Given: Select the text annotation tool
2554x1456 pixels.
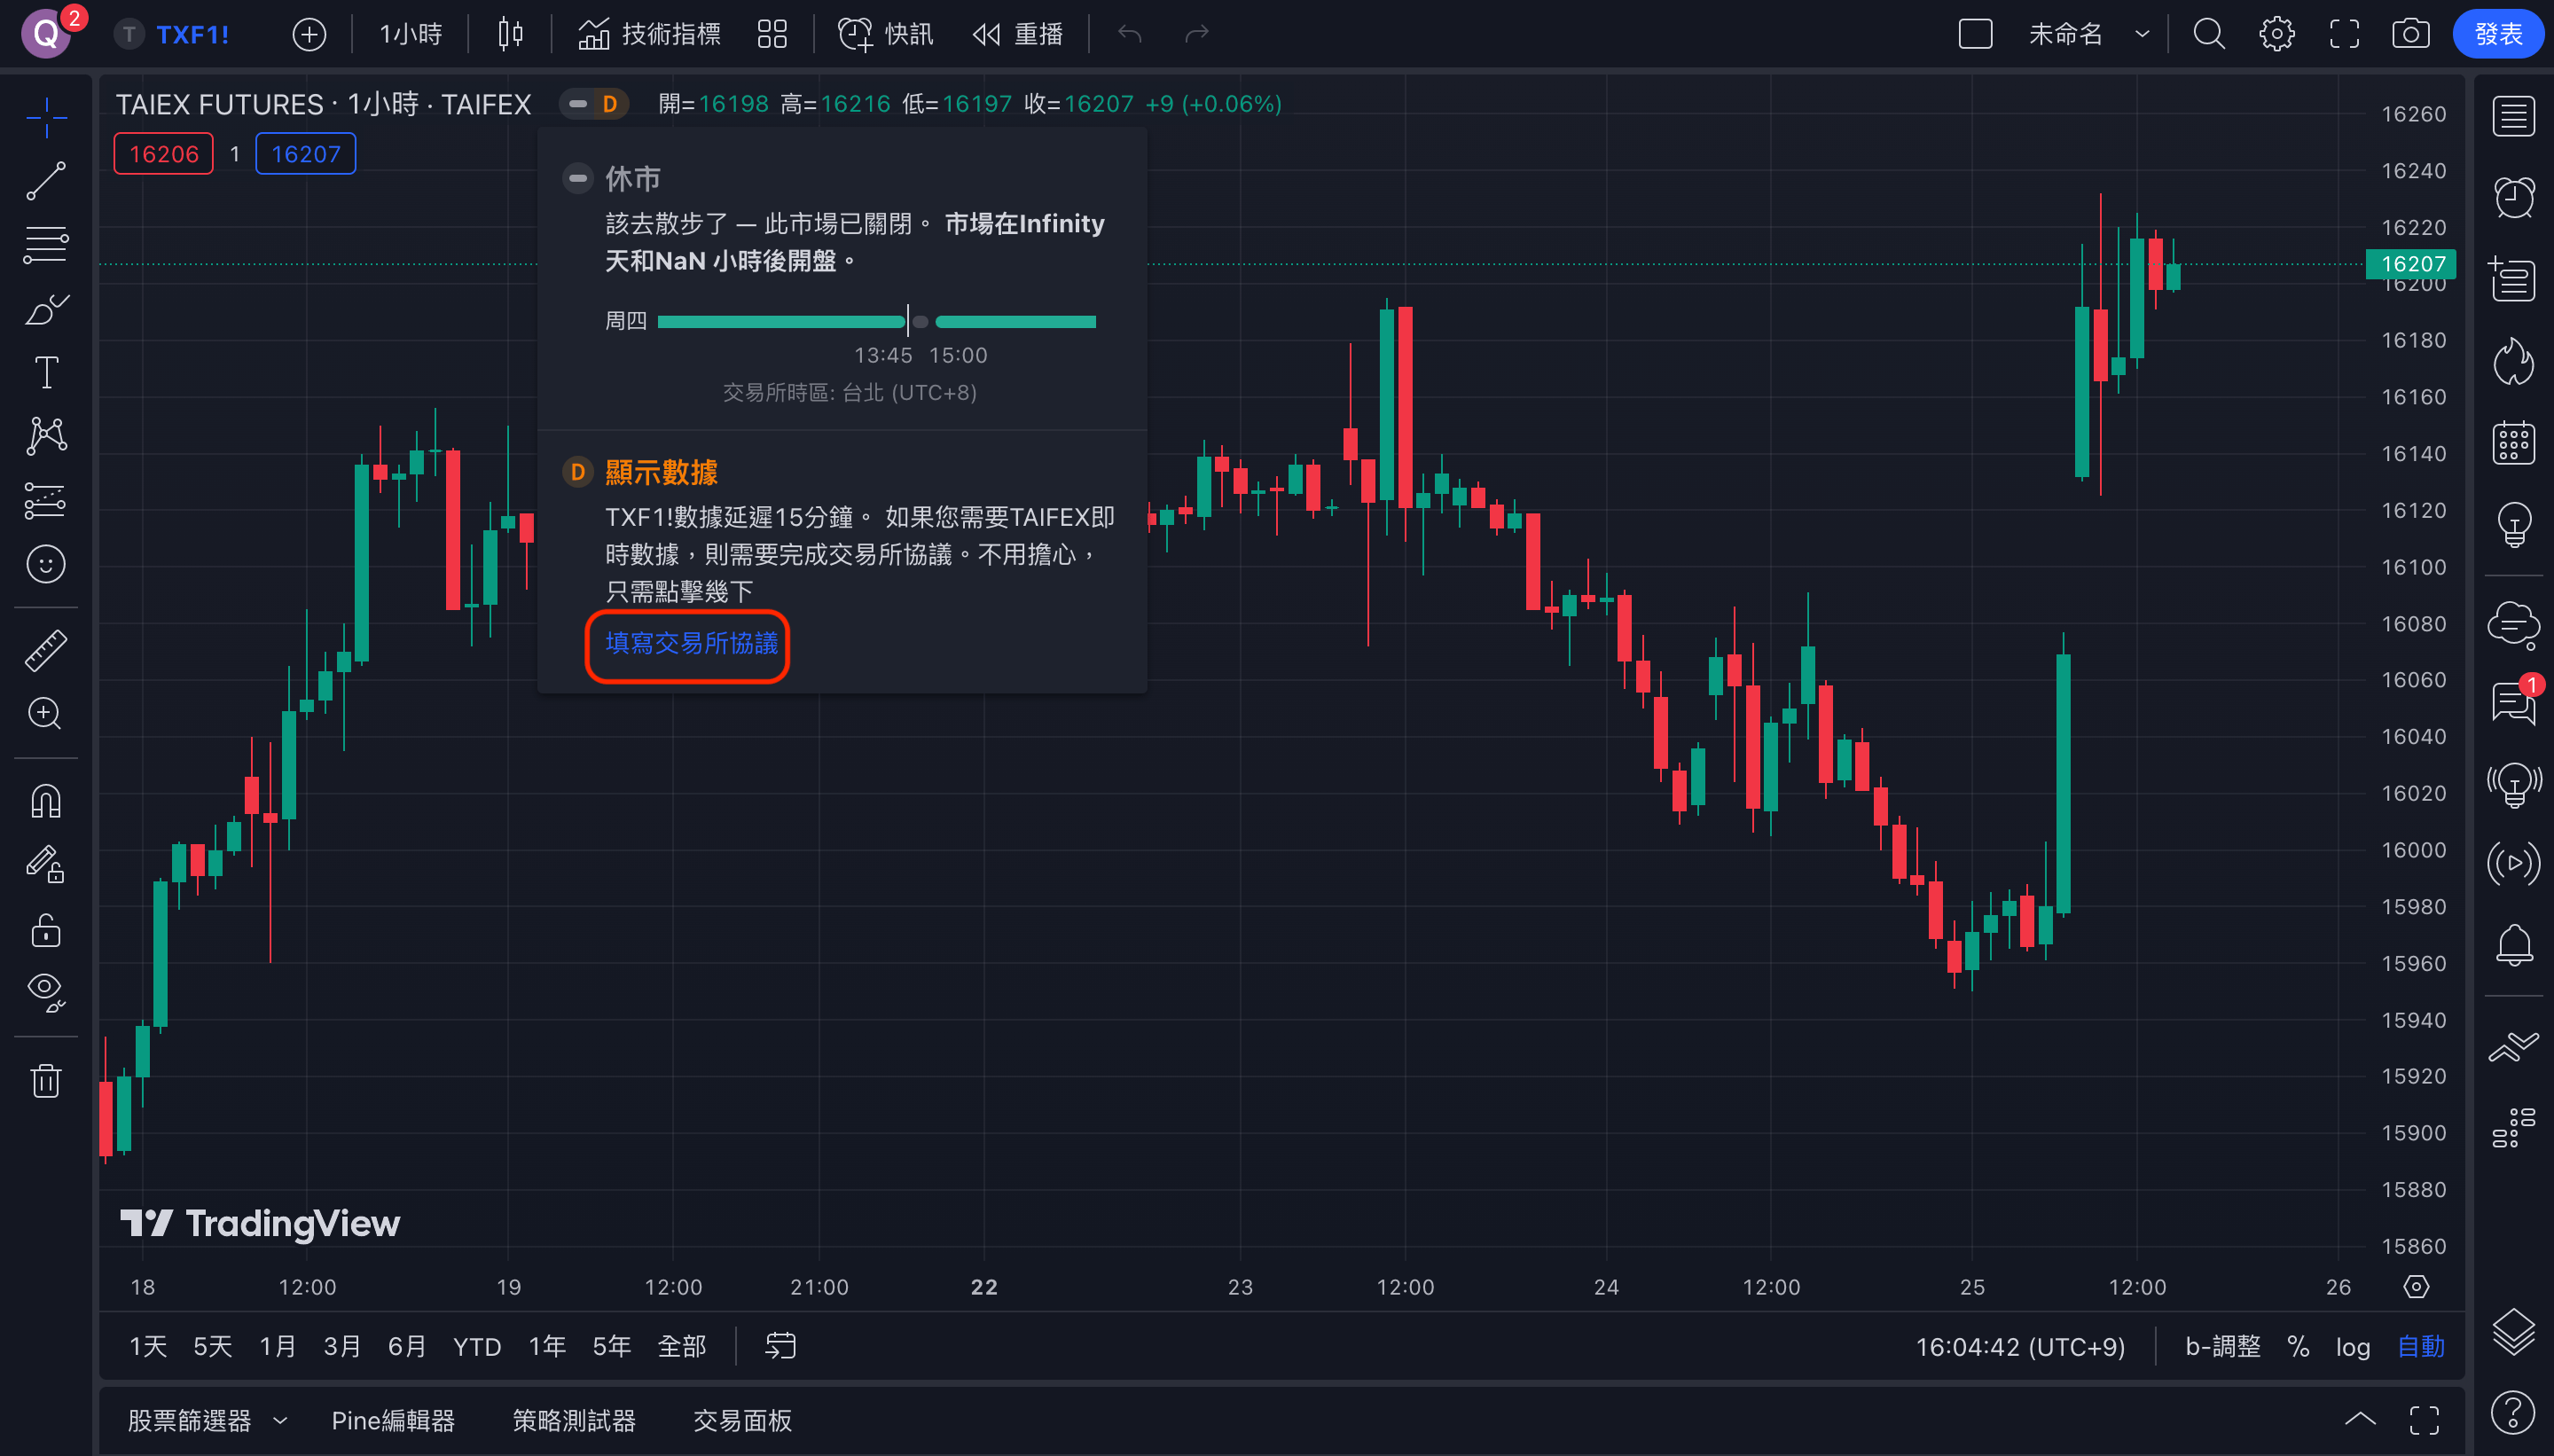Looking at the screenshot, I should [46, 372].
